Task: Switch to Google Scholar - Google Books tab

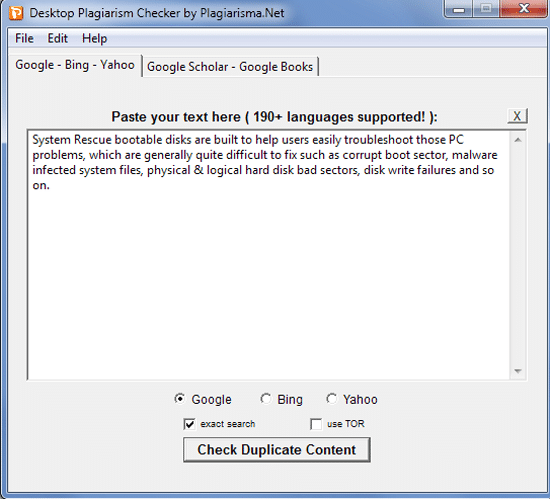Action: point(230,67)
